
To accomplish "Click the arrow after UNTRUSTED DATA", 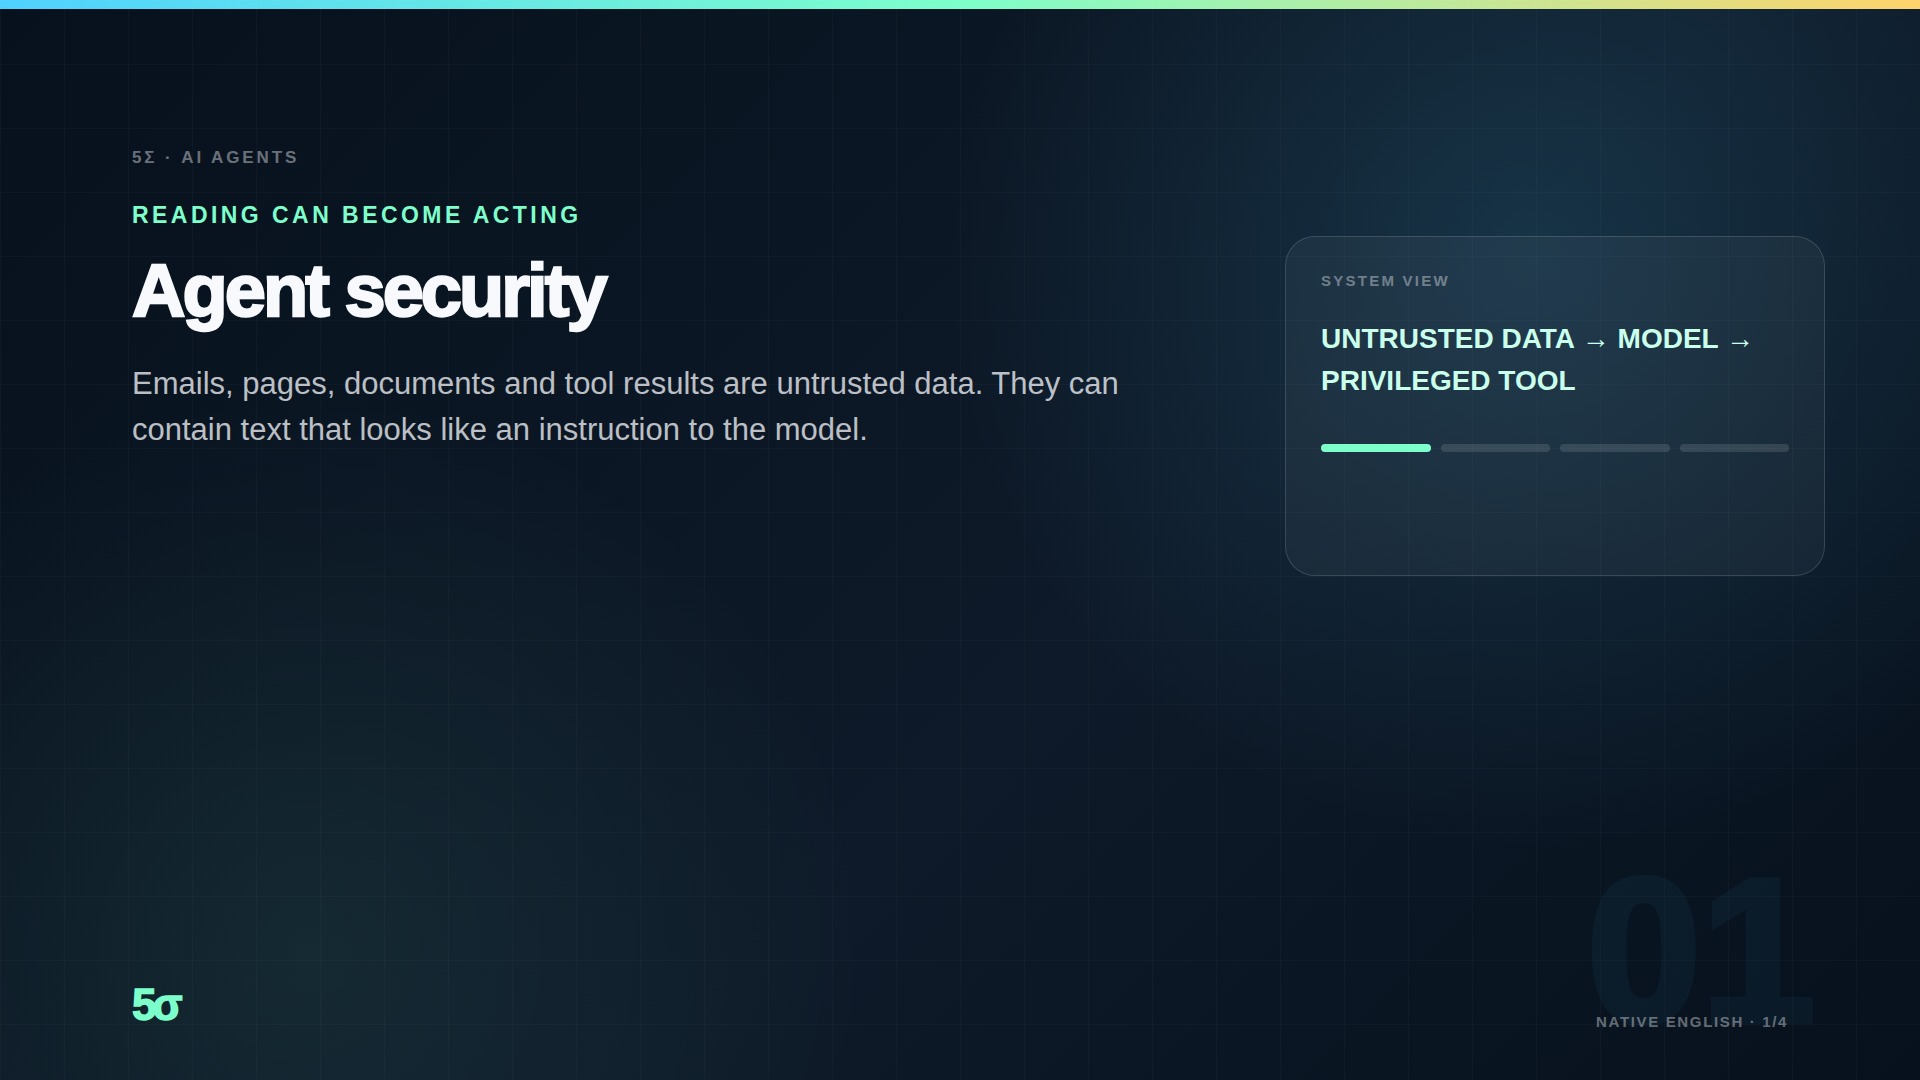I will 1596,342.
